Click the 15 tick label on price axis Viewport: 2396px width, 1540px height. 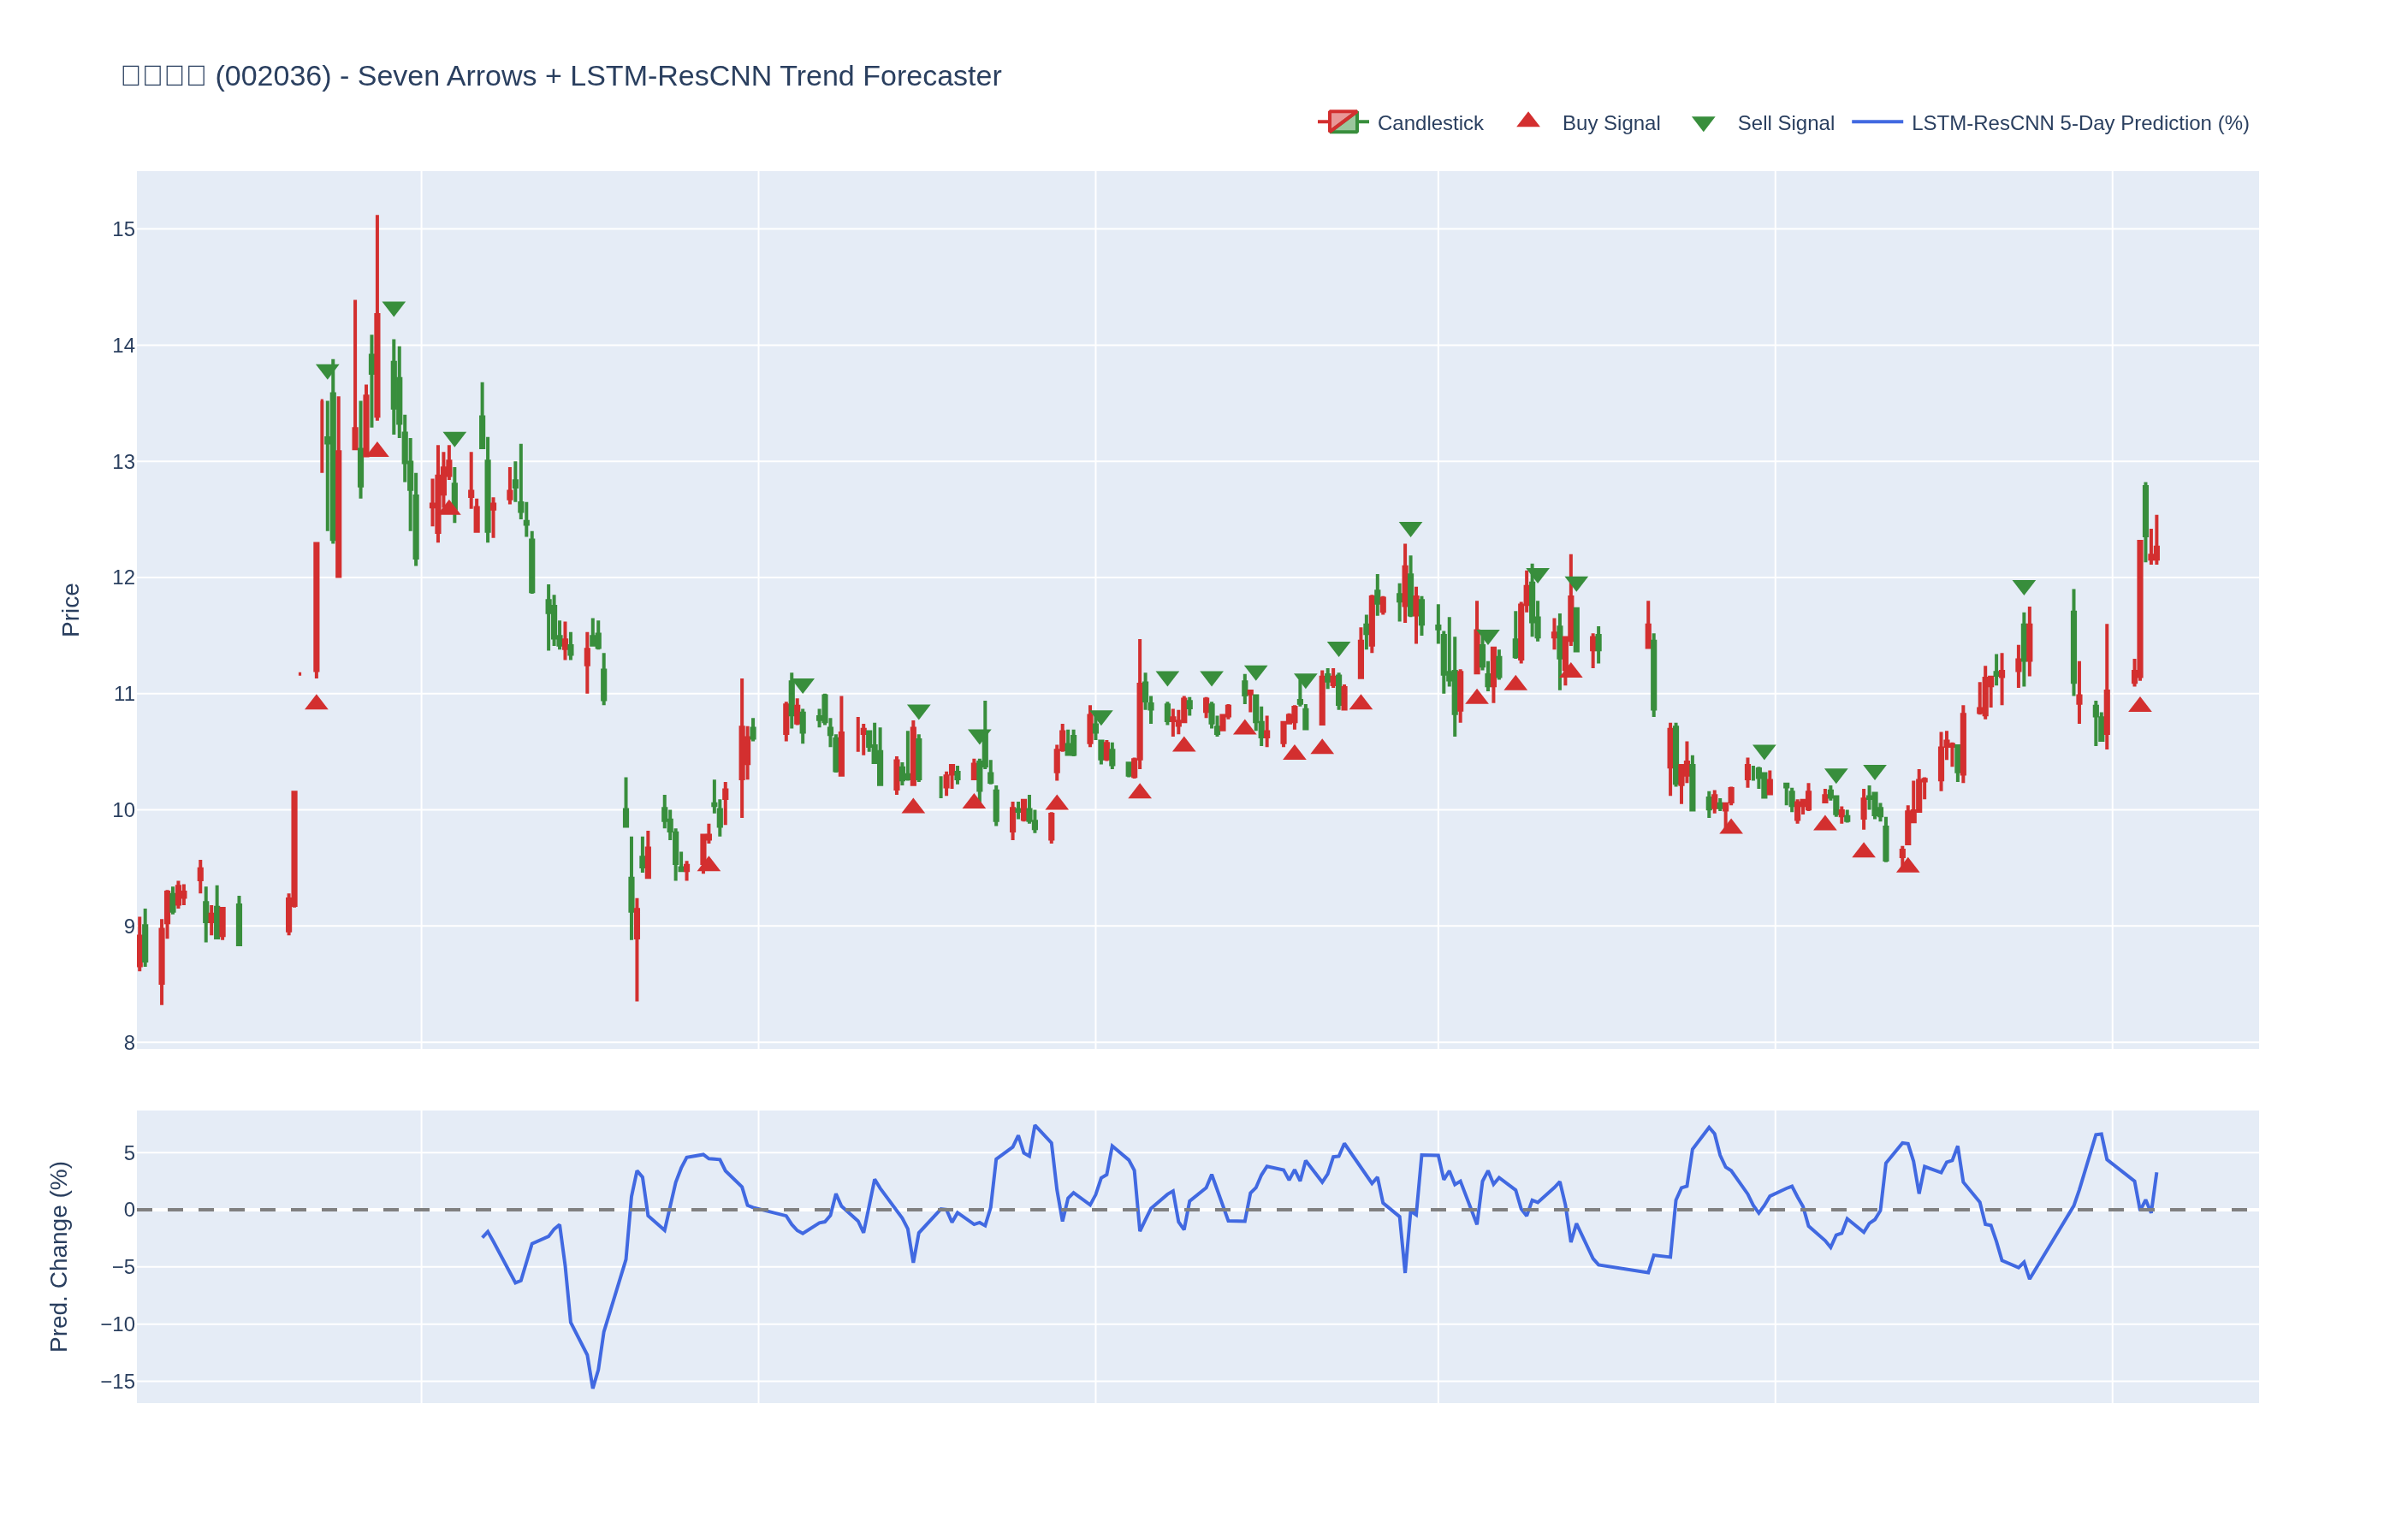click(123, 229)
